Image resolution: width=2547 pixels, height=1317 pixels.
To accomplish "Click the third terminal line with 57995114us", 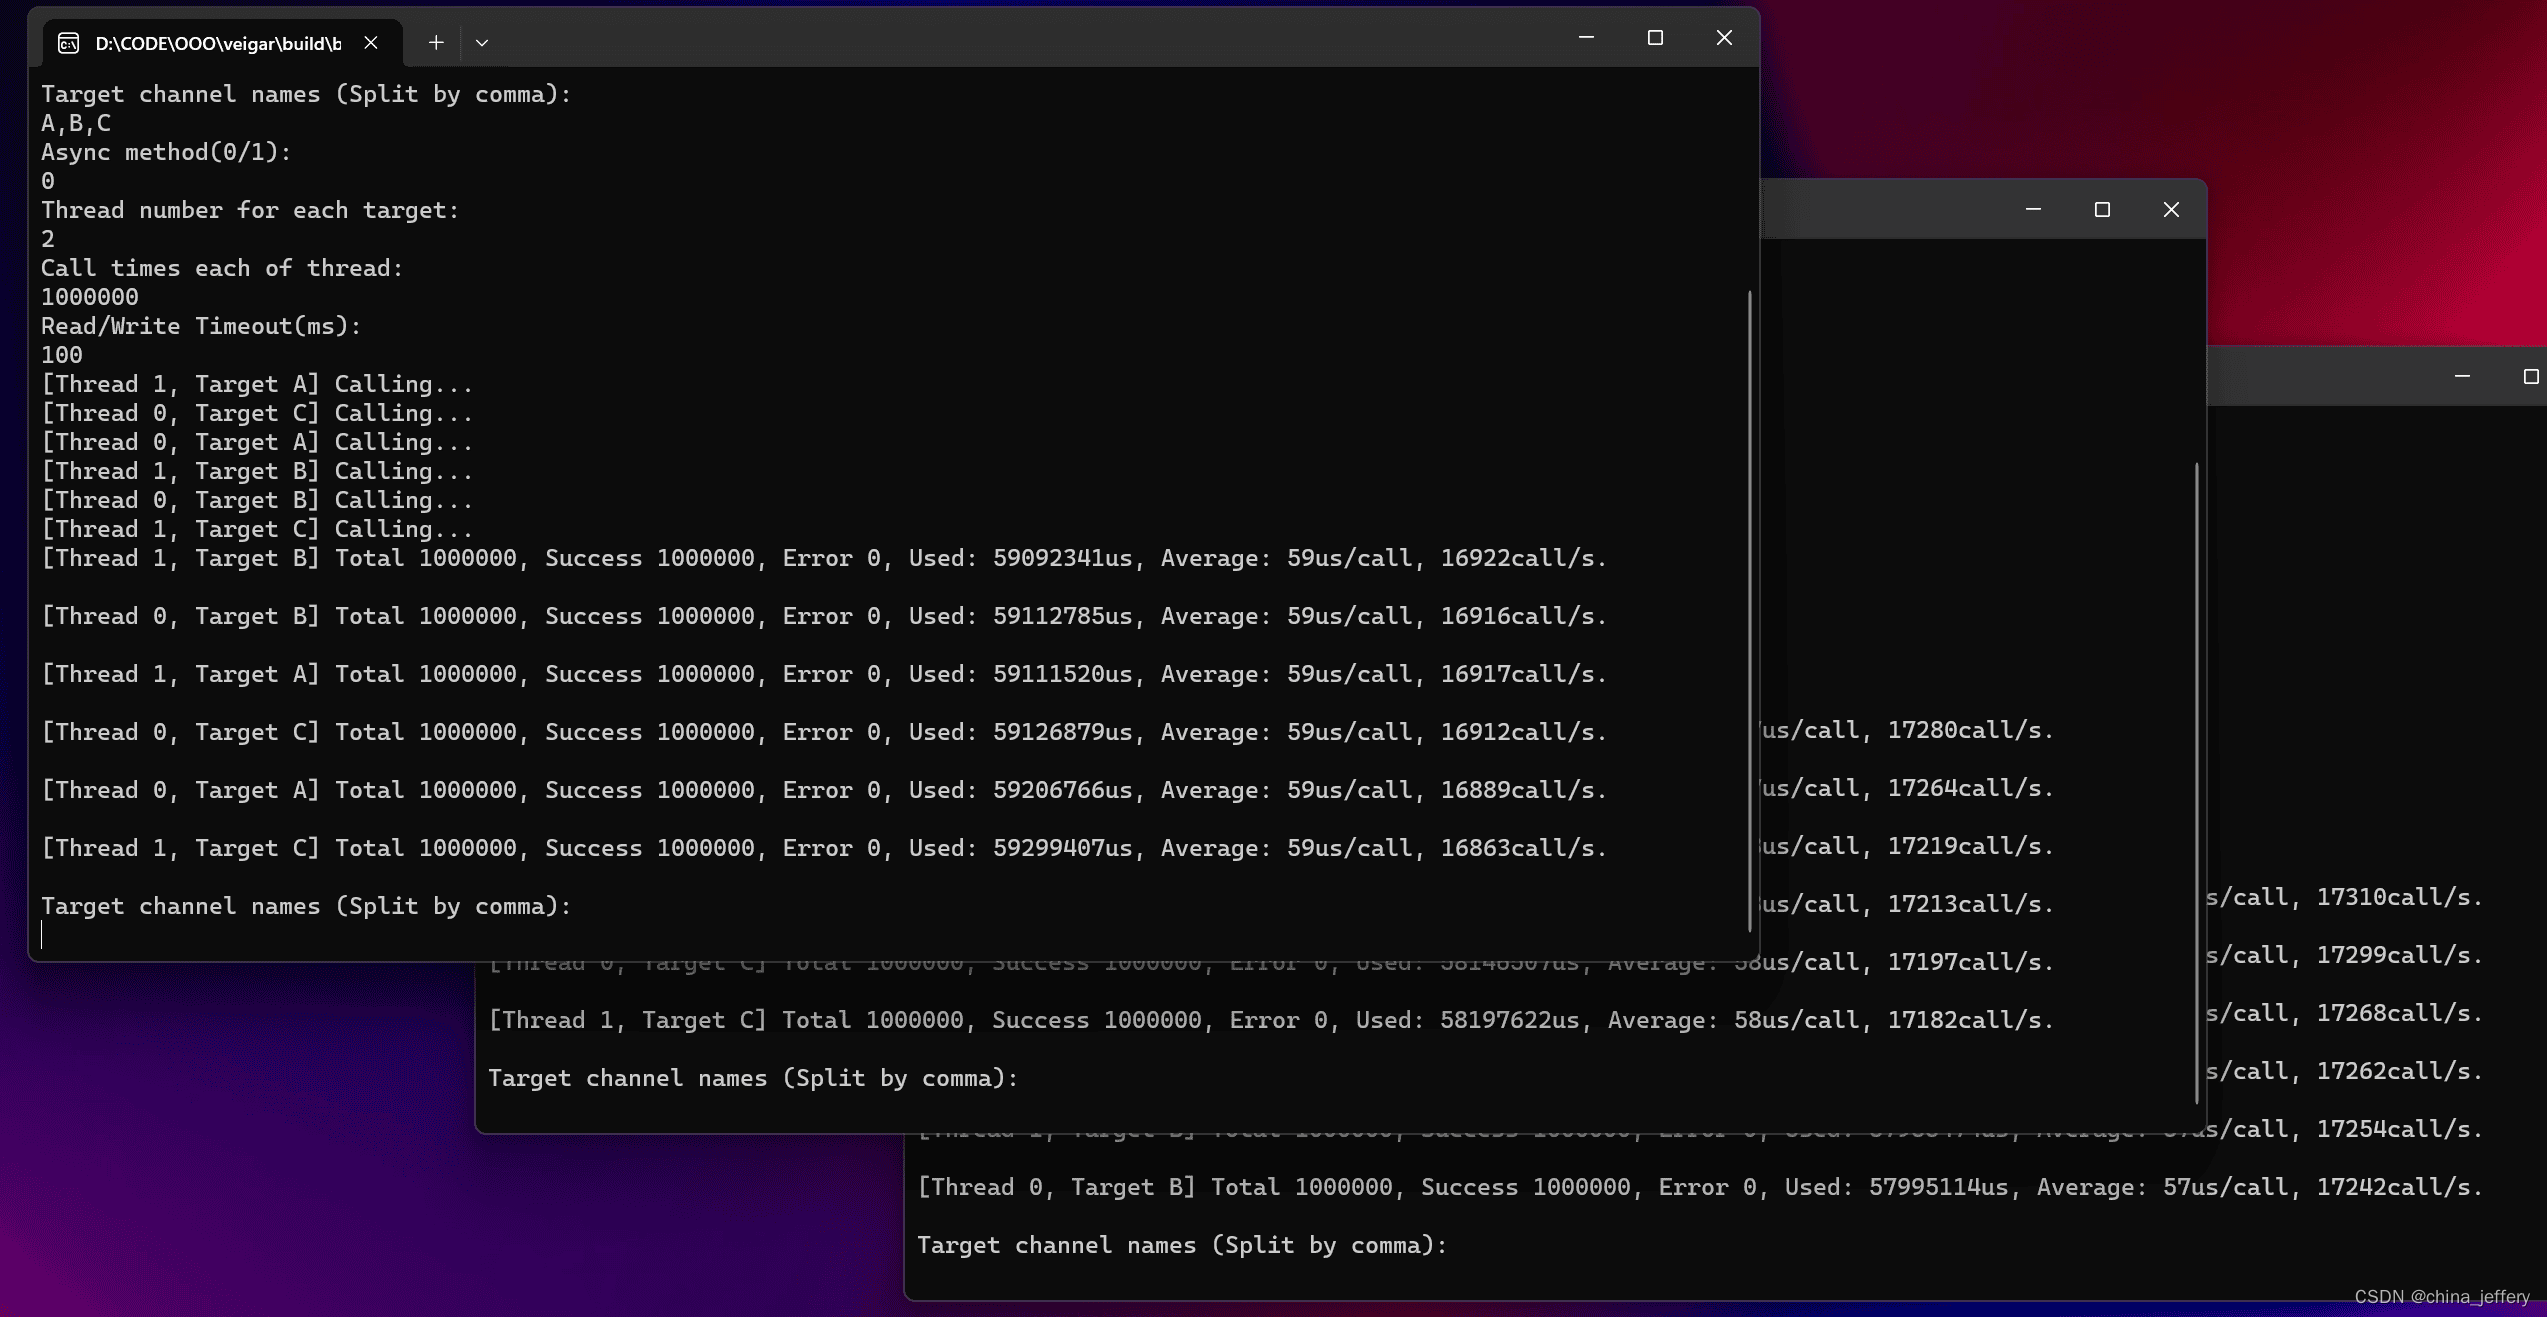I will [1700, 1187].
